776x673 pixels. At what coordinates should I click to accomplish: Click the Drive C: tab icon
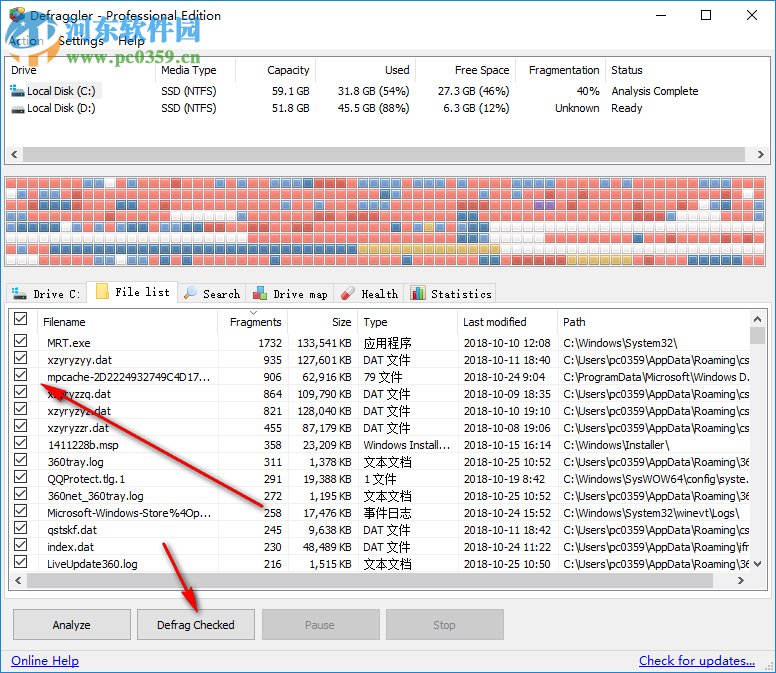19,293
